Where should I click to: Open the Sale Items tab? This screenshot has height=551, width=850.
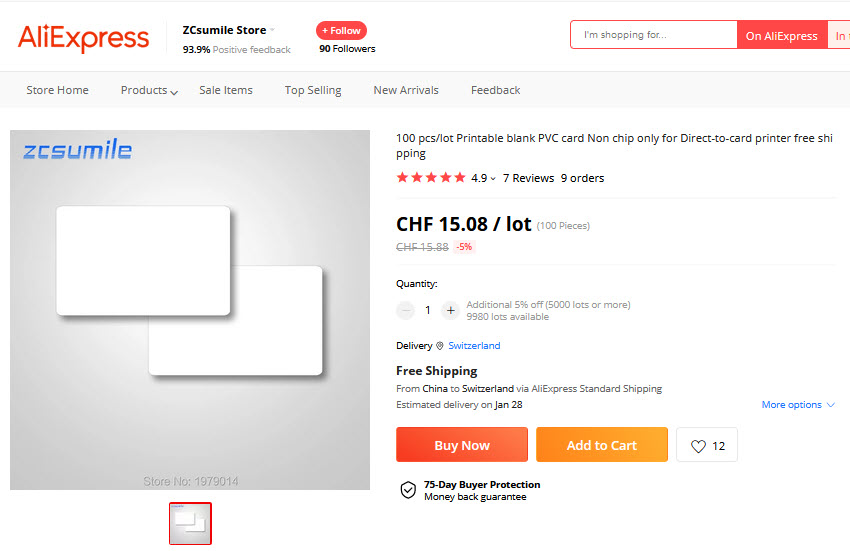point(226,90)
